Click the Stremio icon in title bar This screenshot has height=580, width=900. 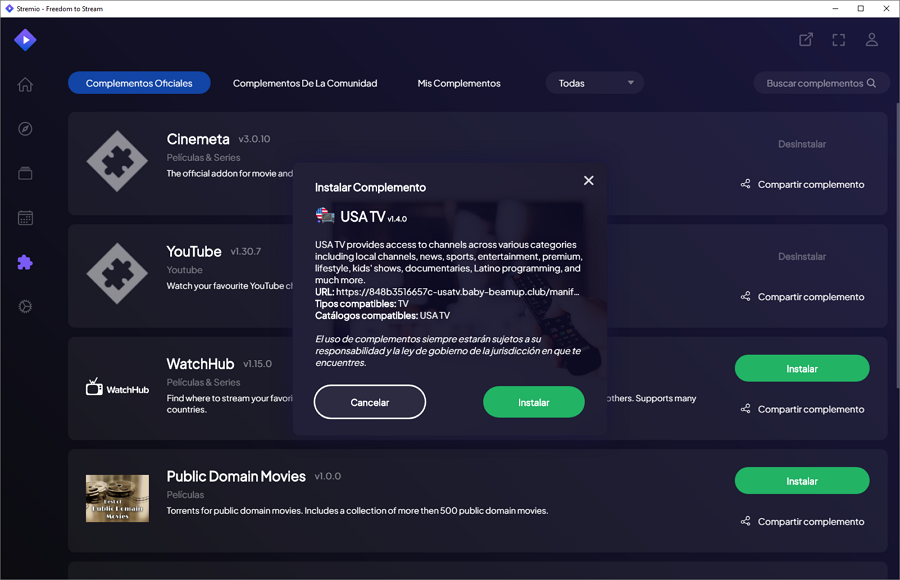click(x=9, y=9)
